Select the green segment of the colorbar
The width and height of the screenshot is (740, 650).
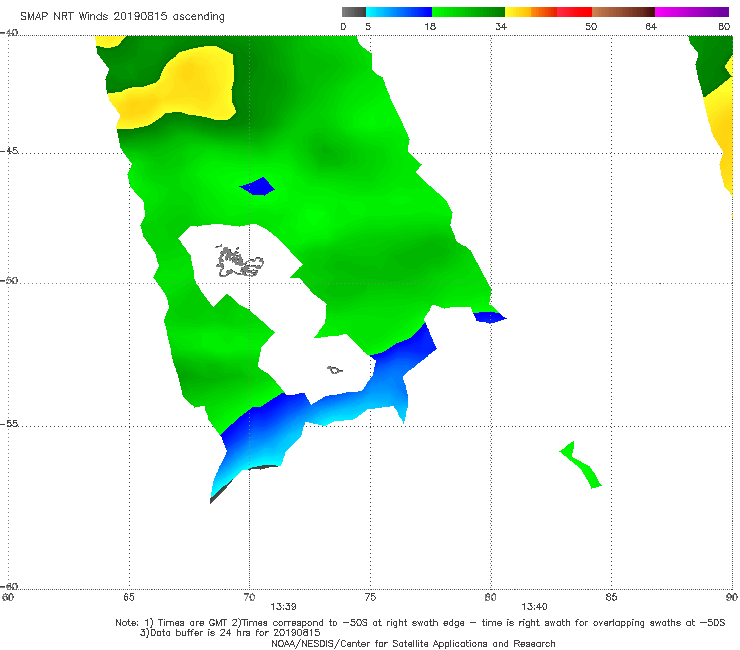coord(468,12)
